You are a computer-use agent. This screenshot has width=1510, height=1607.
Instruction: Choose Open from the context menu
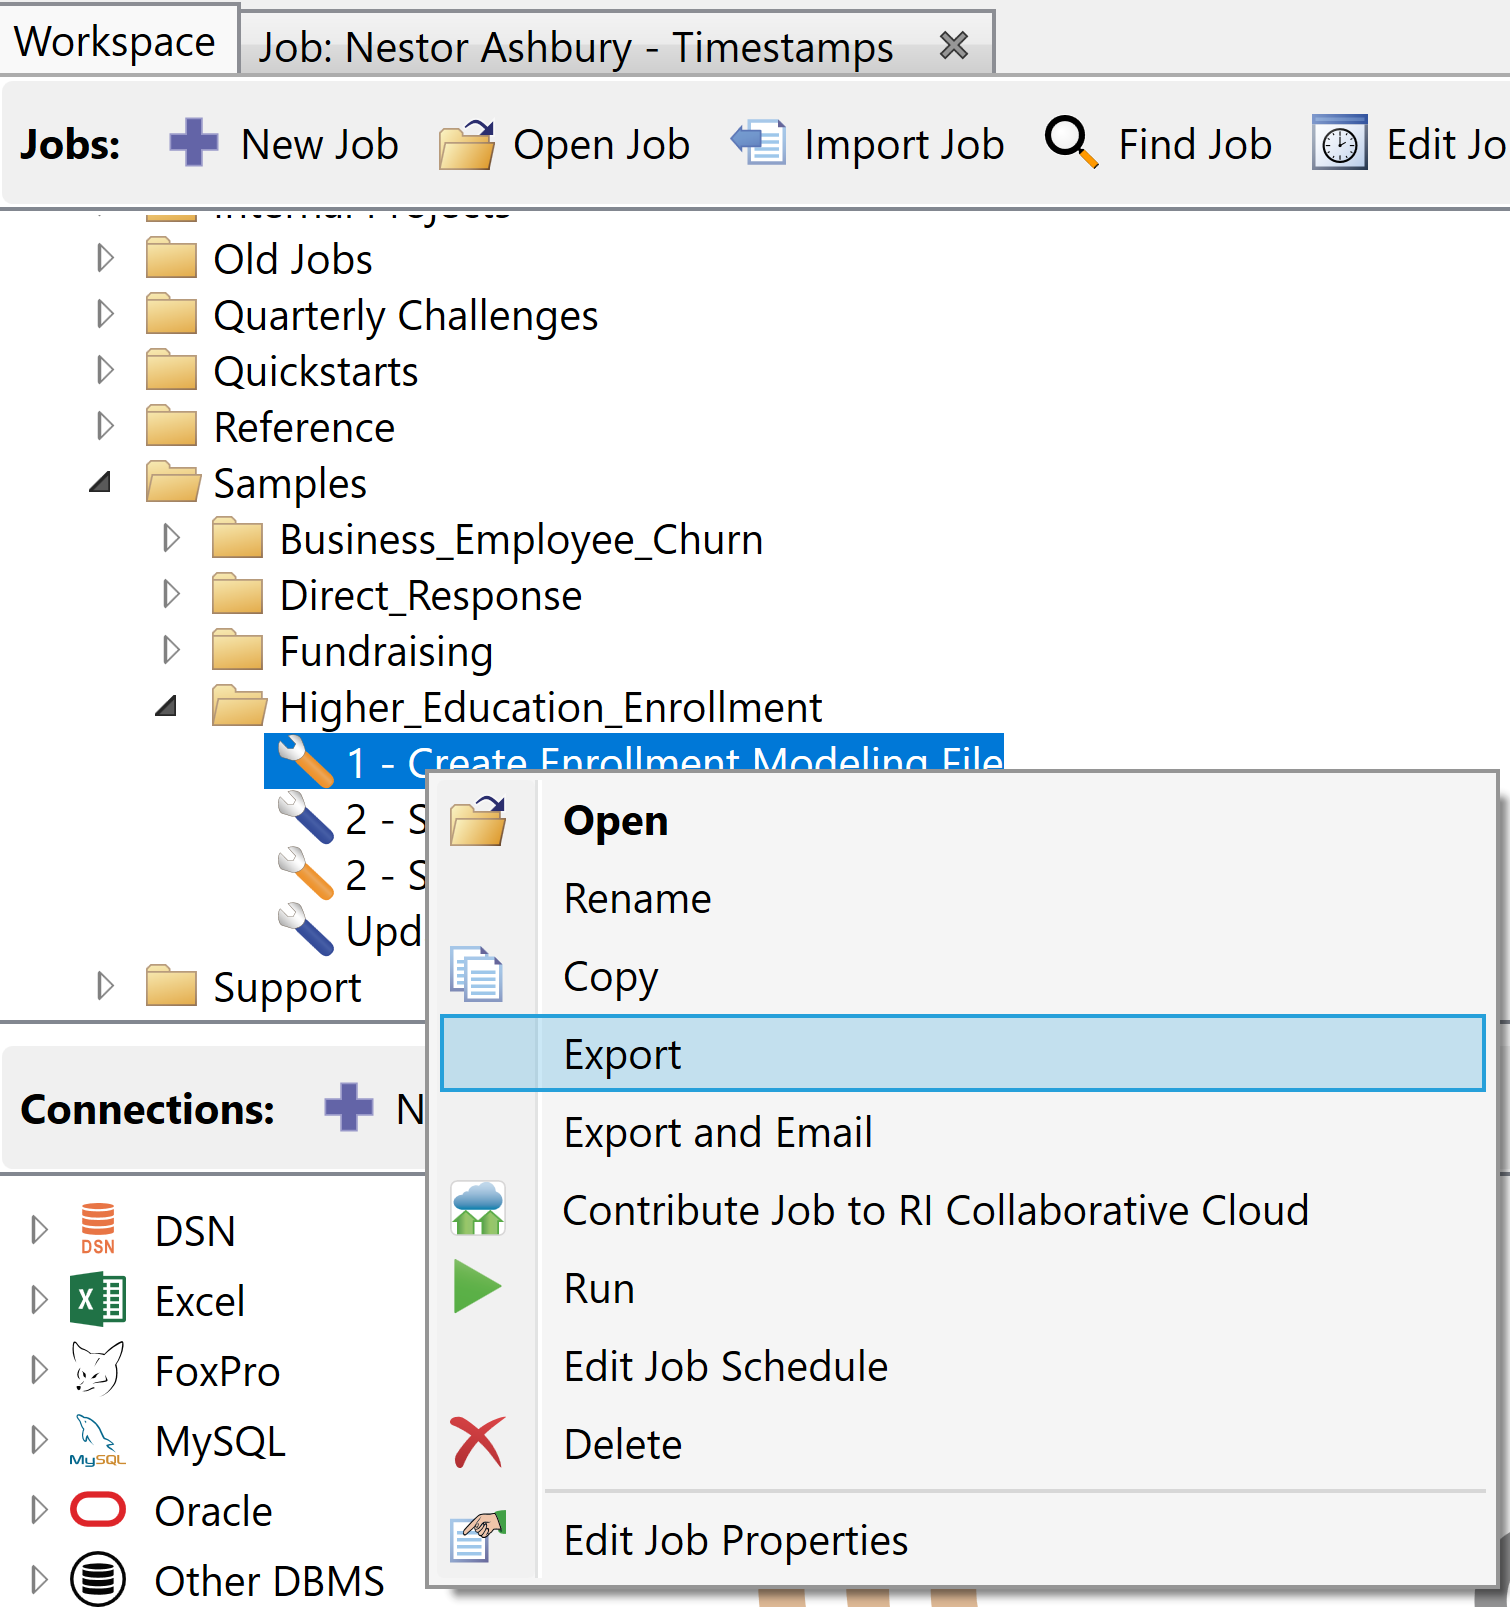[962, 820]
